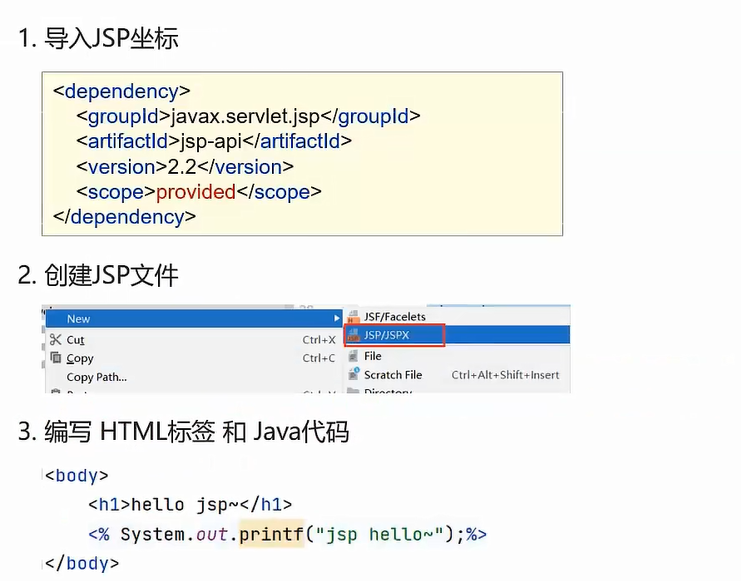Click the File document icon
Image resolution: width=741 pixels, height=581 pixels.
[x=353, y=356]
